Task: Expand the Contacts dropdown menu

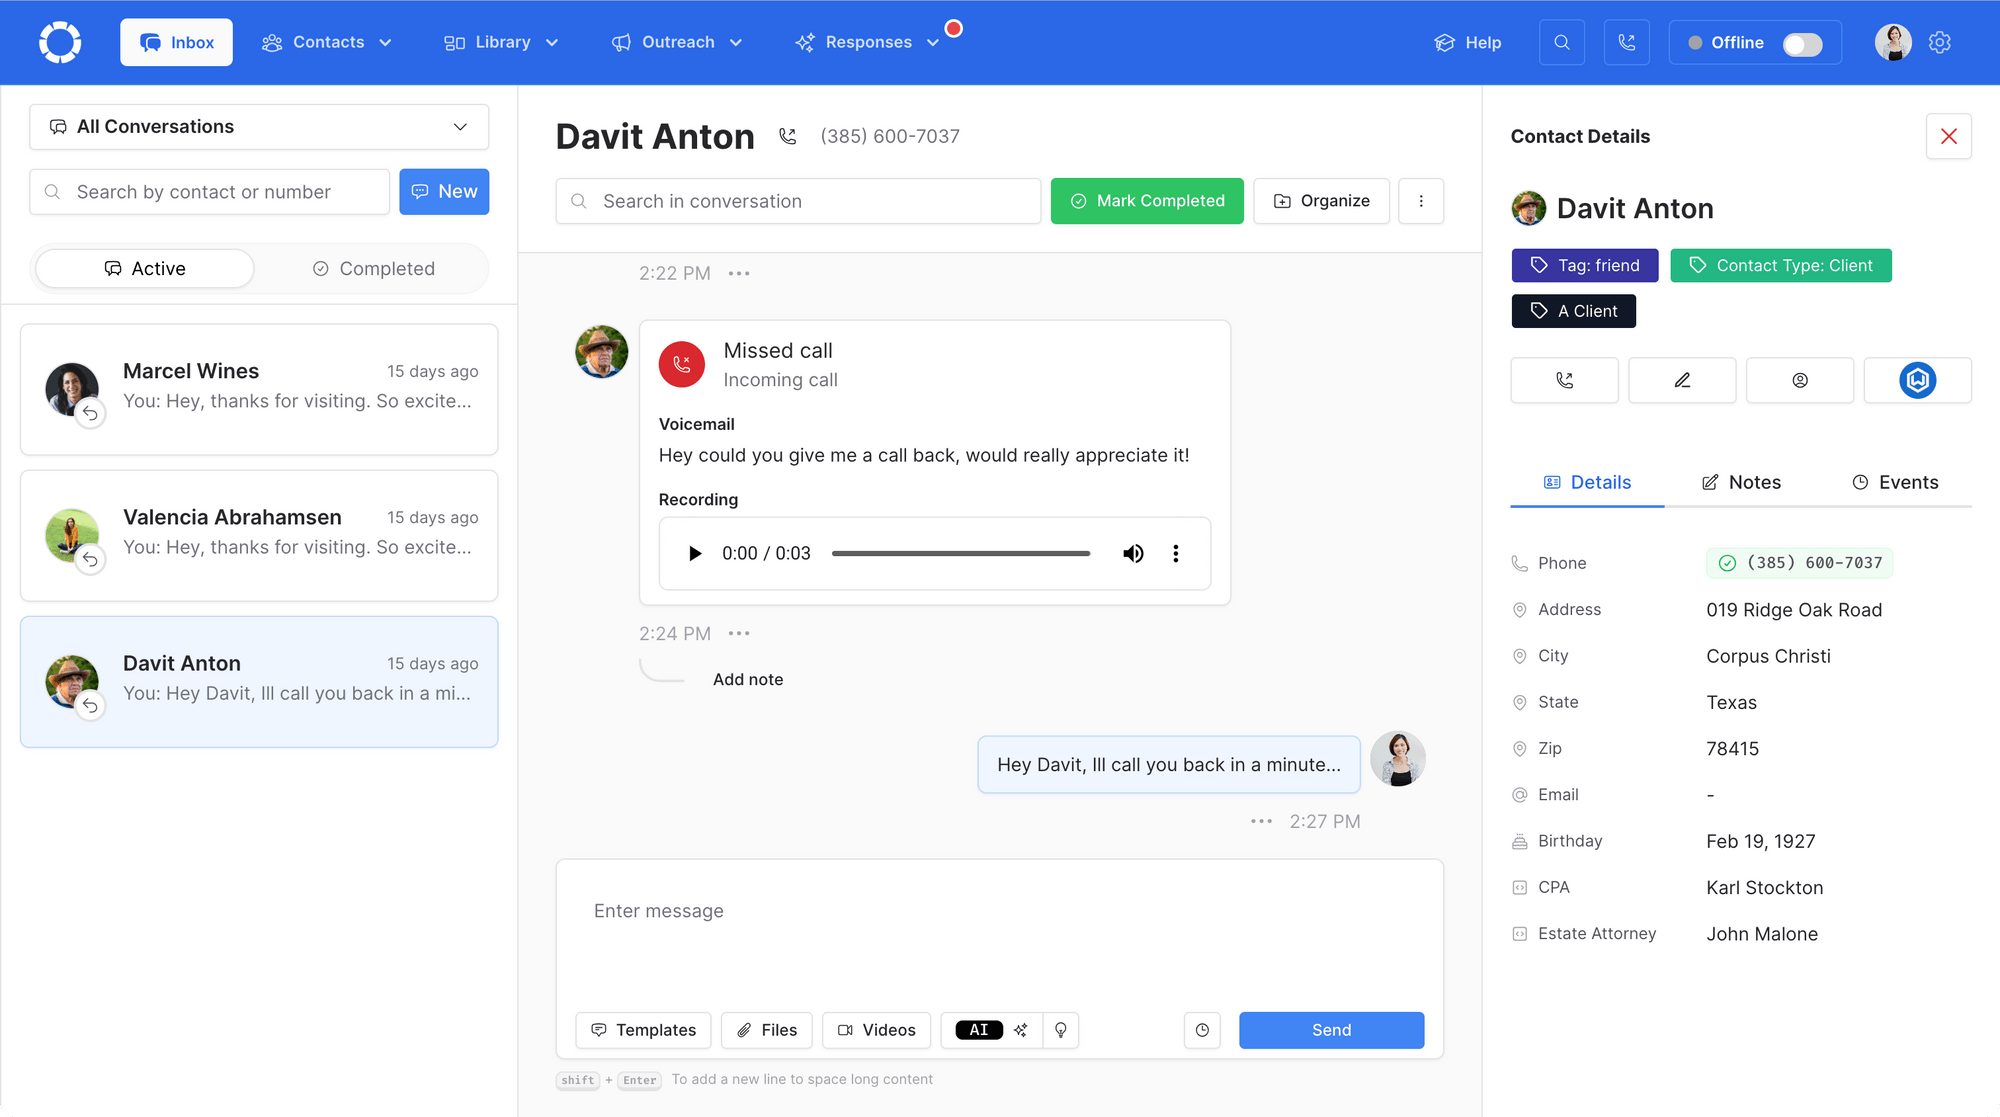Action: (x=327, y=42)
